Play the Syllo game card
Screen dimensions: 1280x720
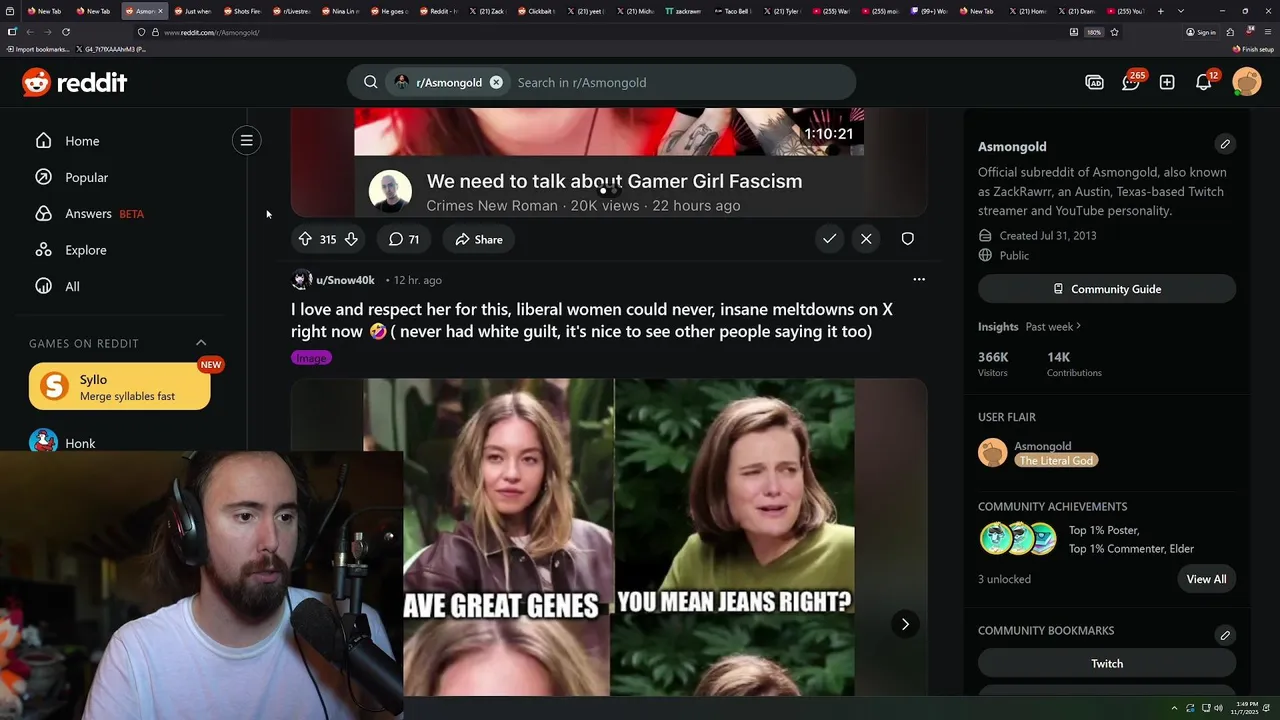point(120,387)
